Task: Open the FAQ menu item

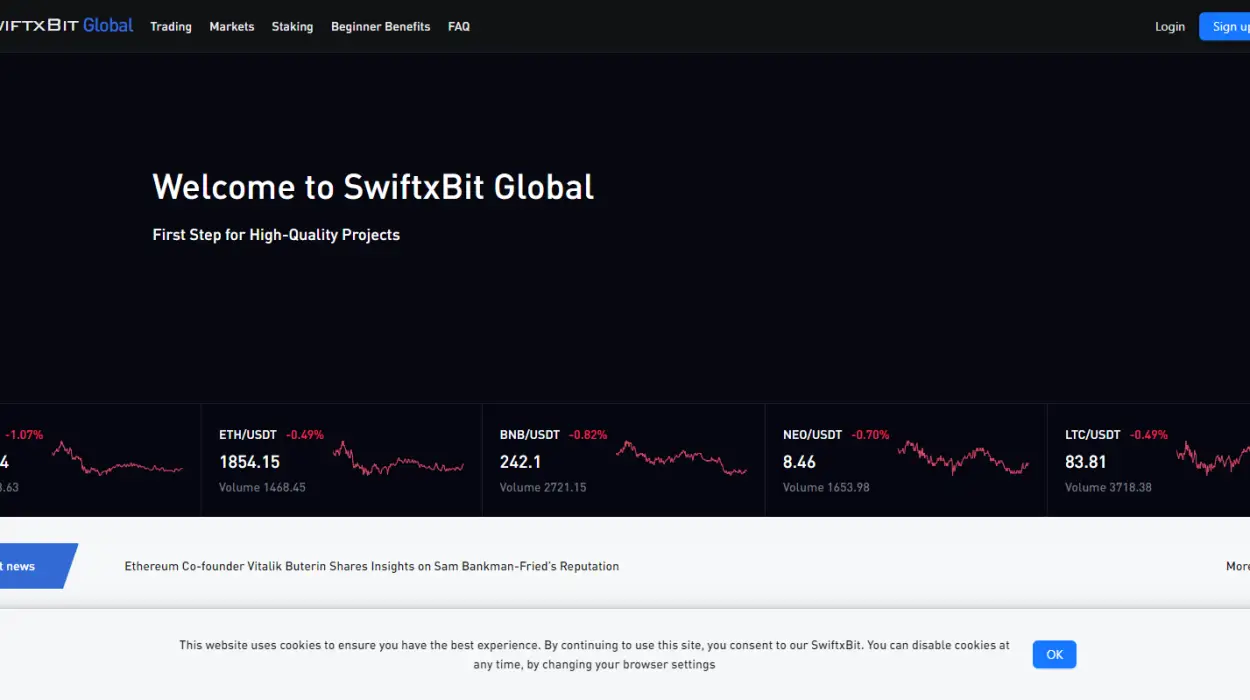Action: click(459, 27)
